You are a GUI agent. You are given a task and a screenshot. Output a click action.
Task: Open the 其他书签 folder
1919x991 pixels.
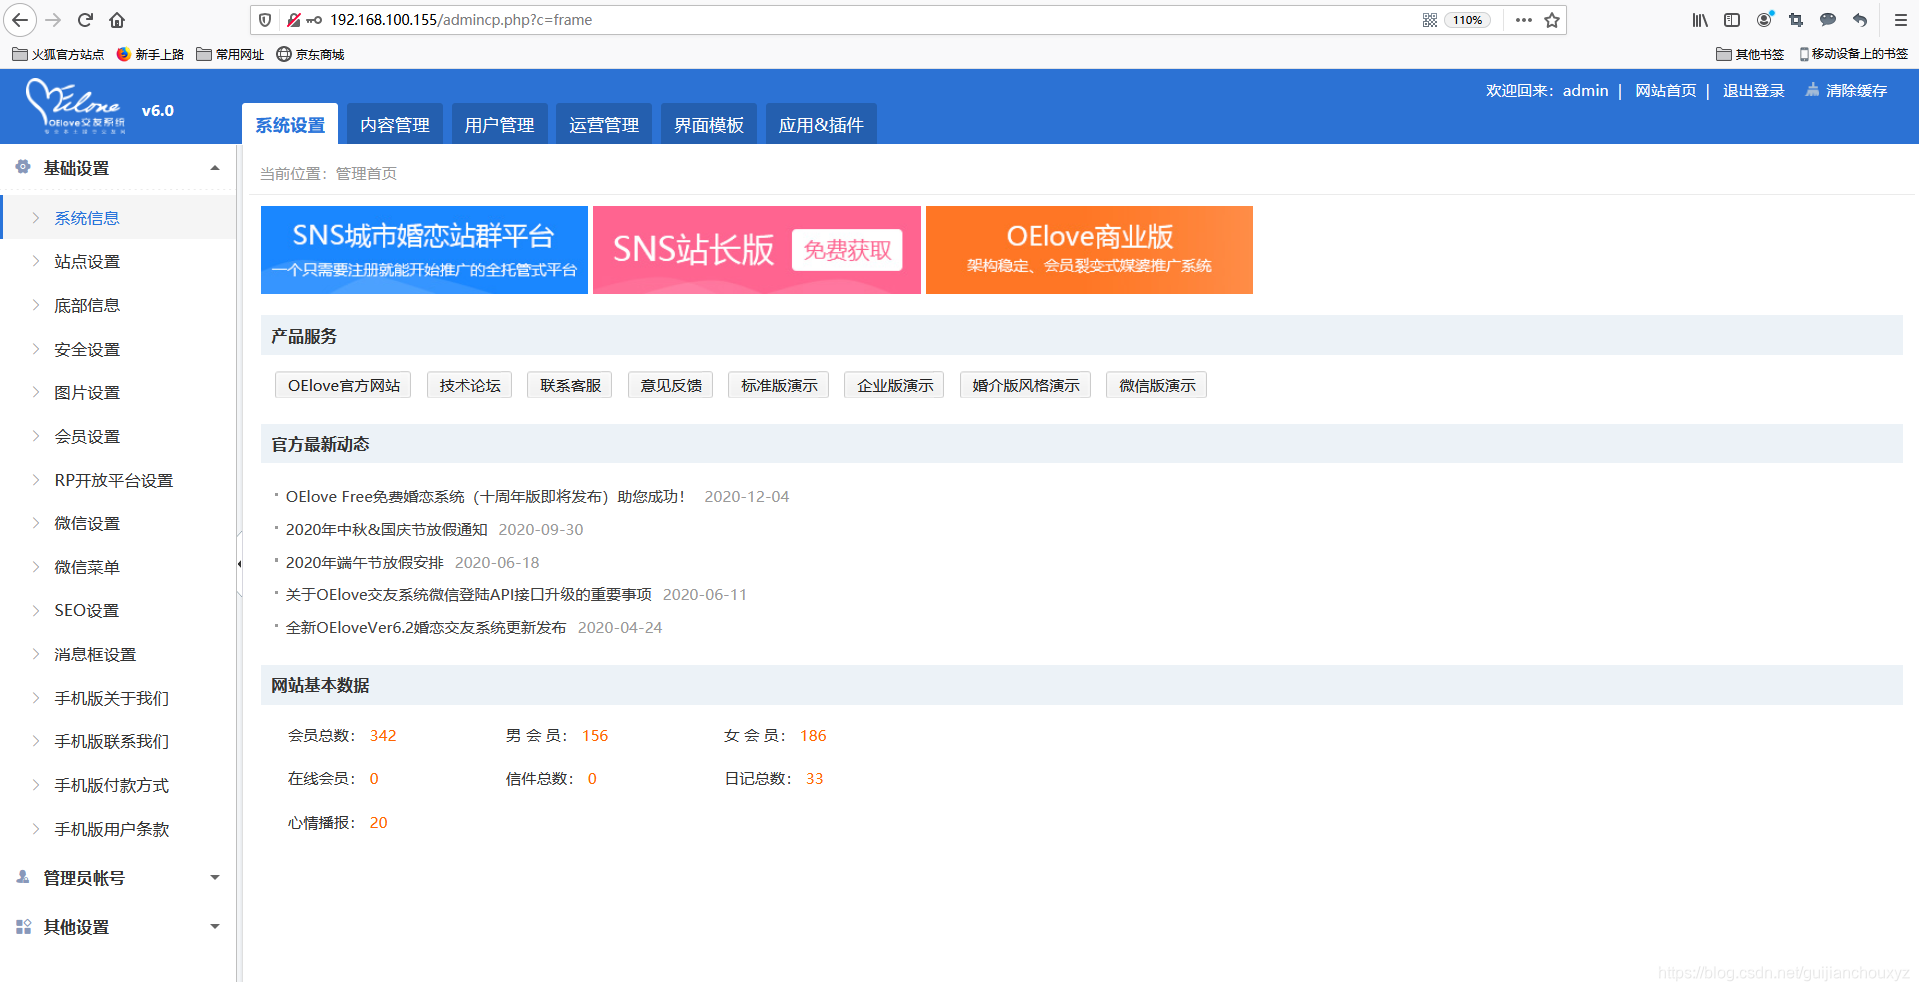tap(1750, 54)
